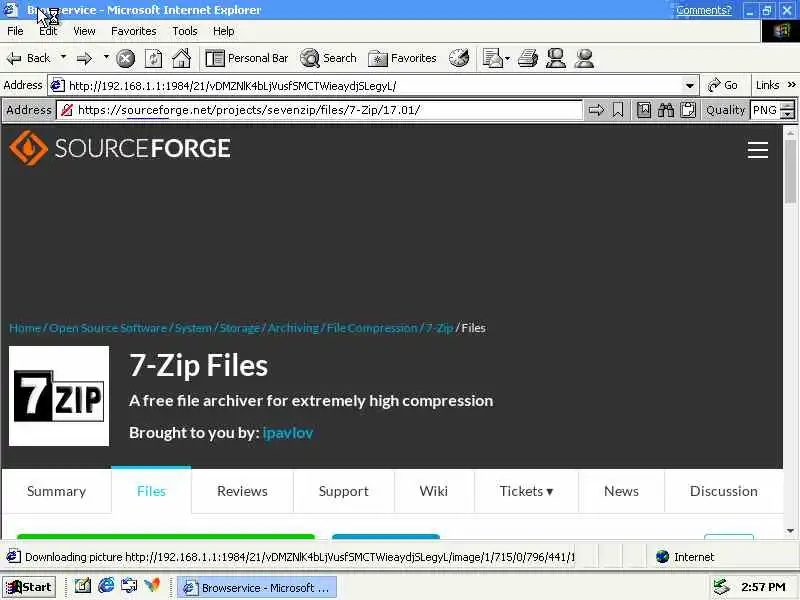
Task: Expand the Tickets tab dropdown
Action: coord(549,492)
